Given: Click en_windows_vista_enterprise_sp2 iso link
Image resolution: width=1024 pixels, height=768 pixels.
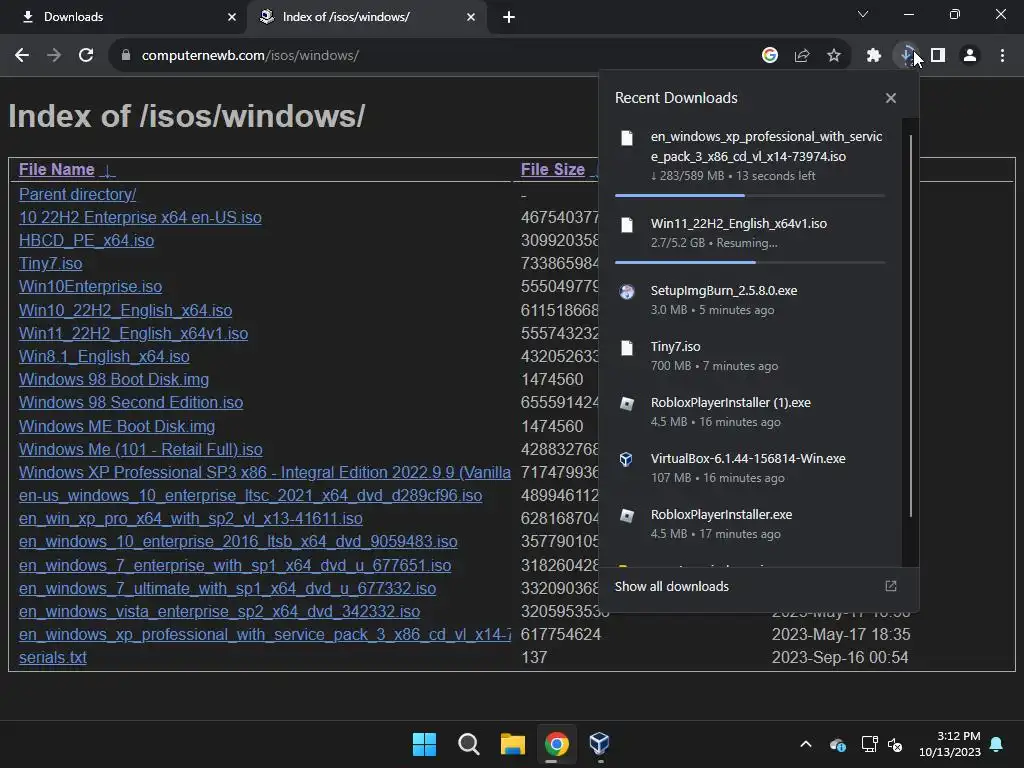Looking at the screenshot, I should (x=219, y=611).
